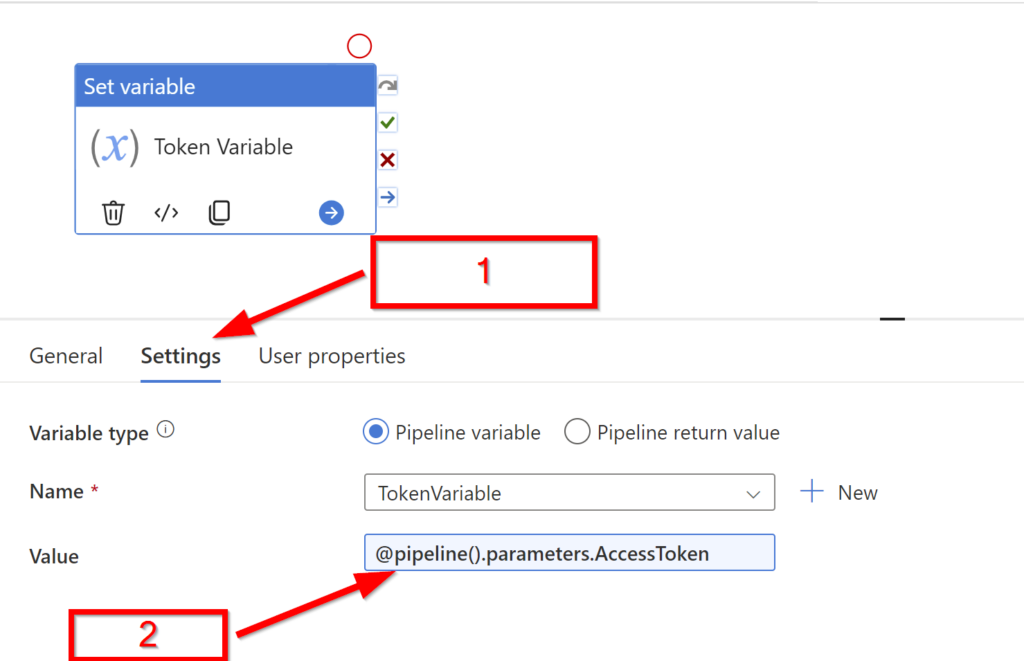1024x661 pixels.
Task: Switch to the General tab
Action: pyautogui.click(x=66, y=356)
